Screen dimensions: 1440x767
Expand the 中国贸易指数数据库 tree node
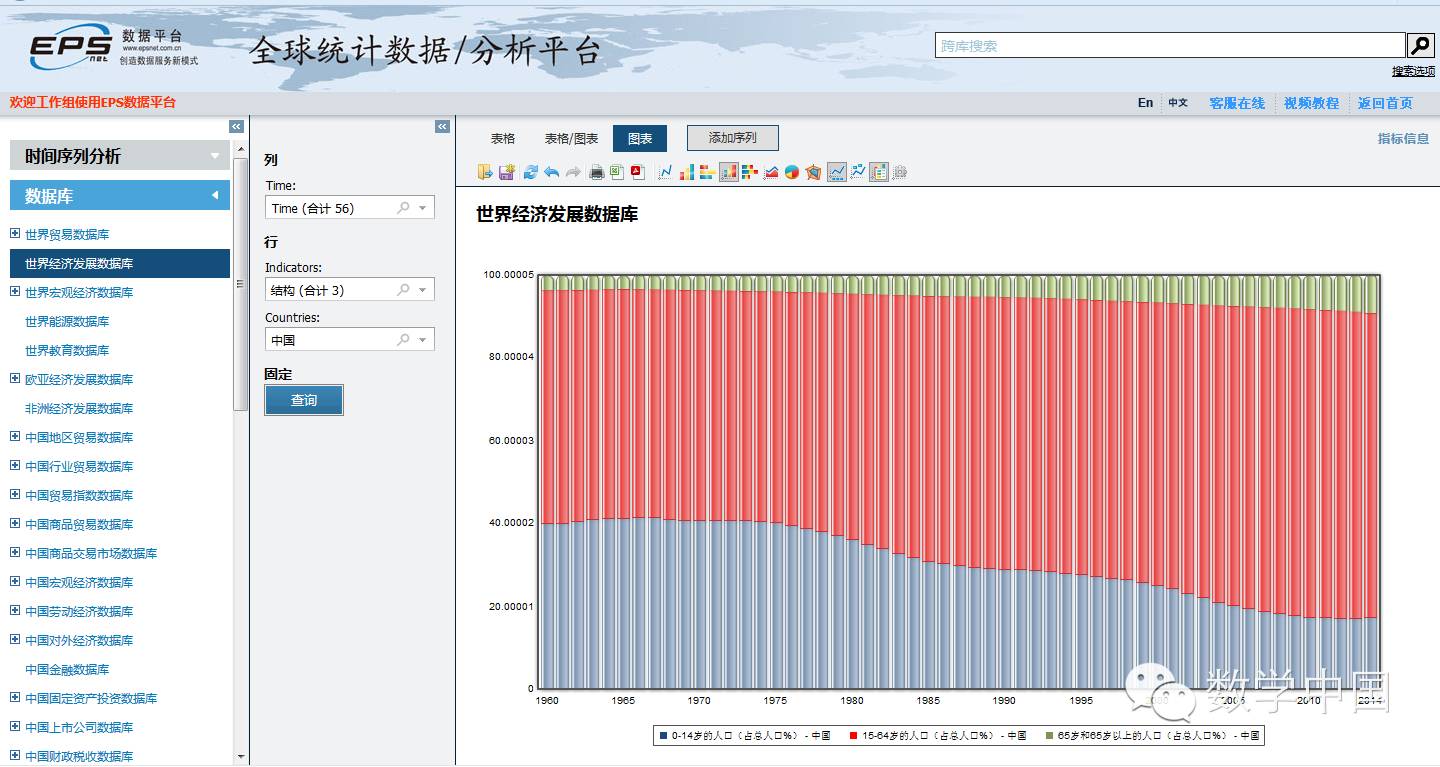click(15, 495)
